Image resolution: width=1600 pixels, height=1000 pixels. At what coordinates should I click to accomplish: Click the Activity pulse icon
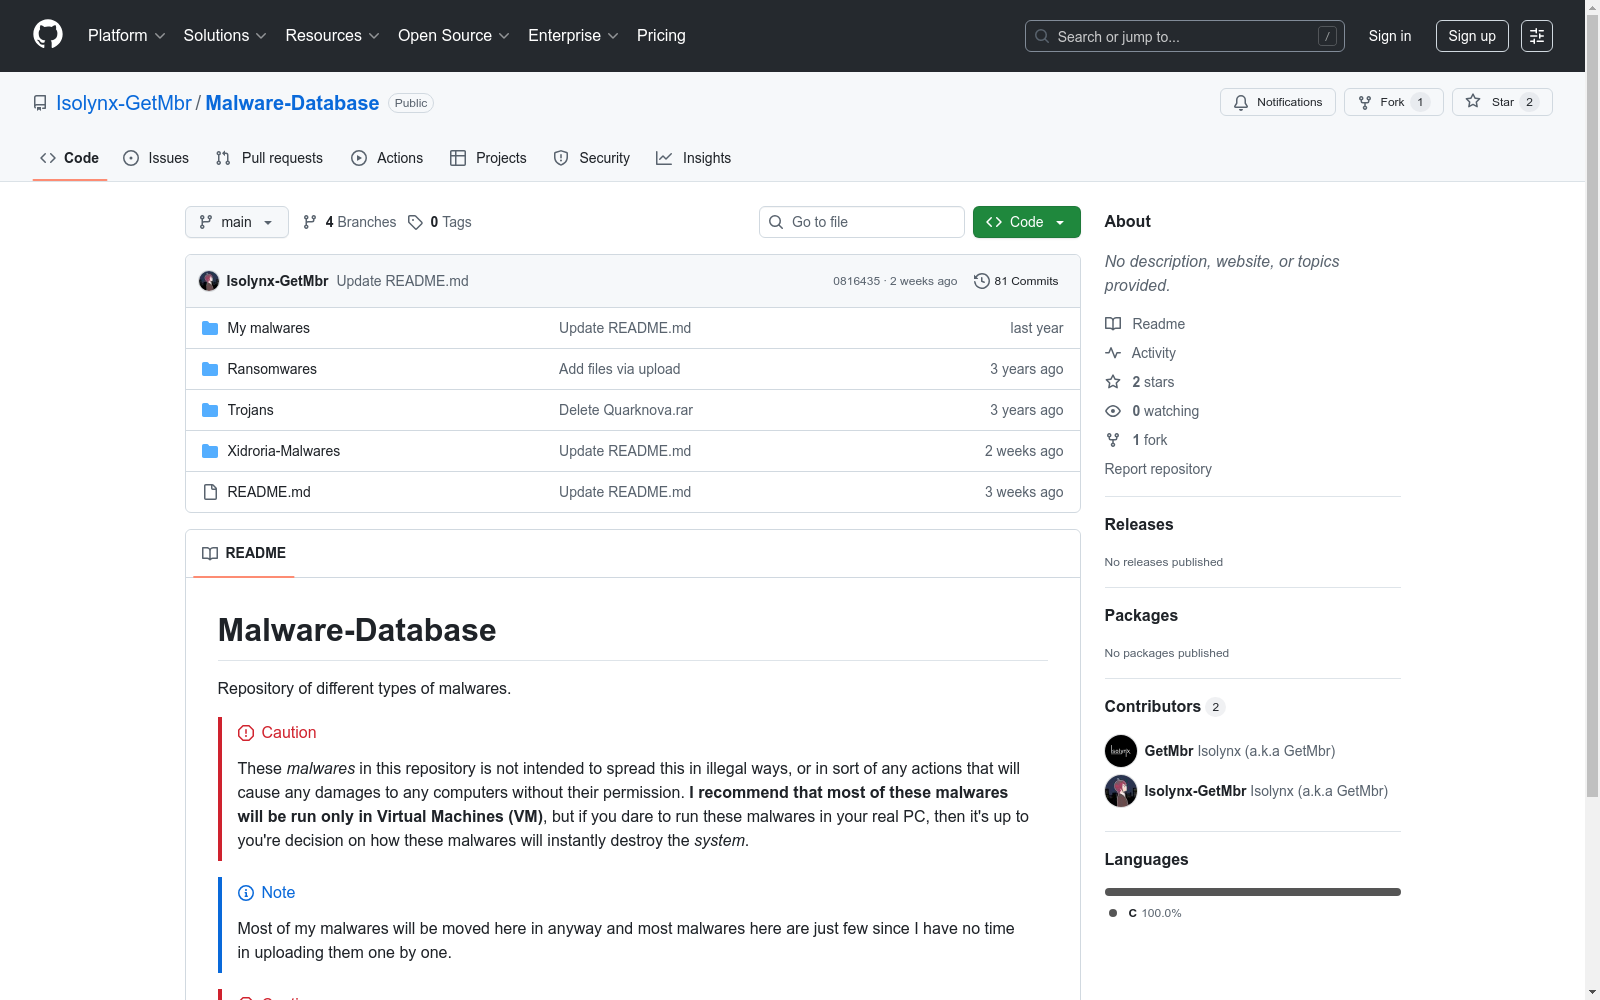point(1113,353)
